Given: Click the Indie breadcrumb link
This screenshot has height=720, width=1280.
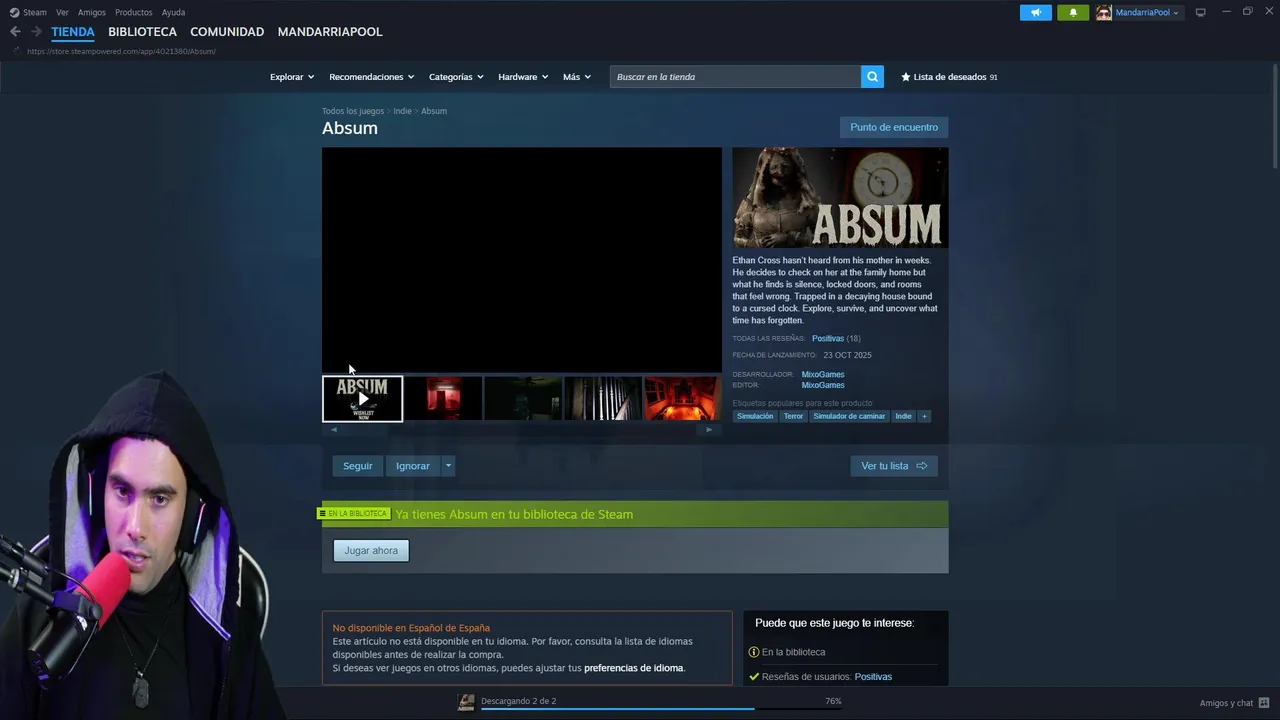Looking at the screenshot, I should 402,111.
